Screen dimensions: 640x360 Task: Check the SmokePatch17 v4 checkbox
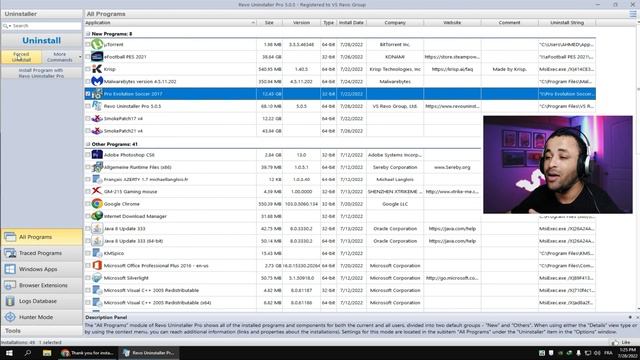pyautogui.click(x=88, y=118)
